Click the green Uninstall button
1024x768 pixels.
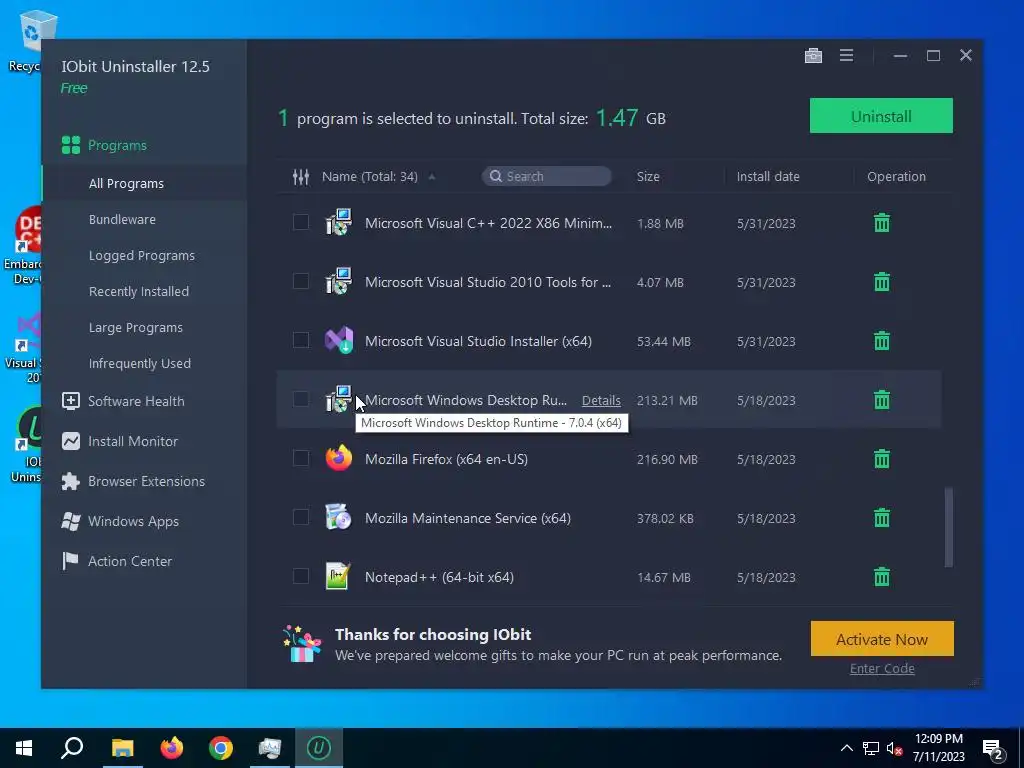coord(881,116)
